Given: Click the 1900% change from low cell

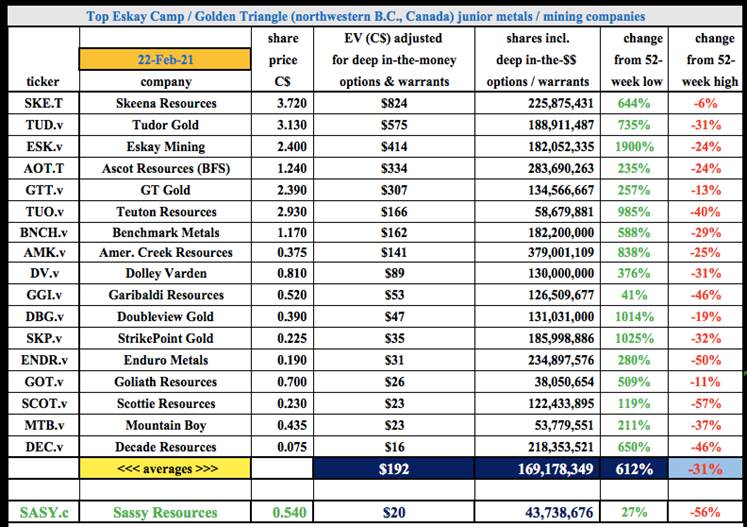Looking at the screenshot, I should click(634, 146).
